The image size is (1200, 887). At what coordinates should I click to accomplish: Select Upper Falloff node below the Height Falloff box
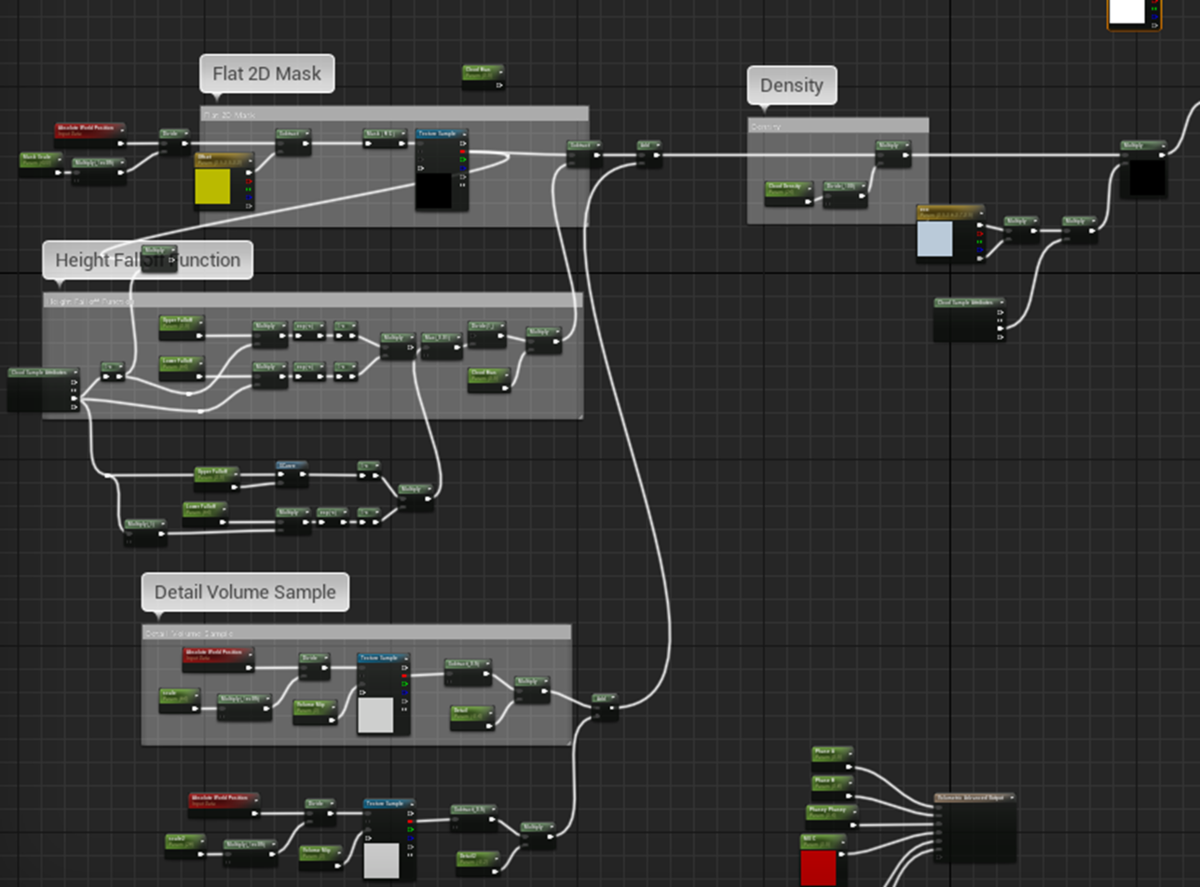(x=217, y=478)
